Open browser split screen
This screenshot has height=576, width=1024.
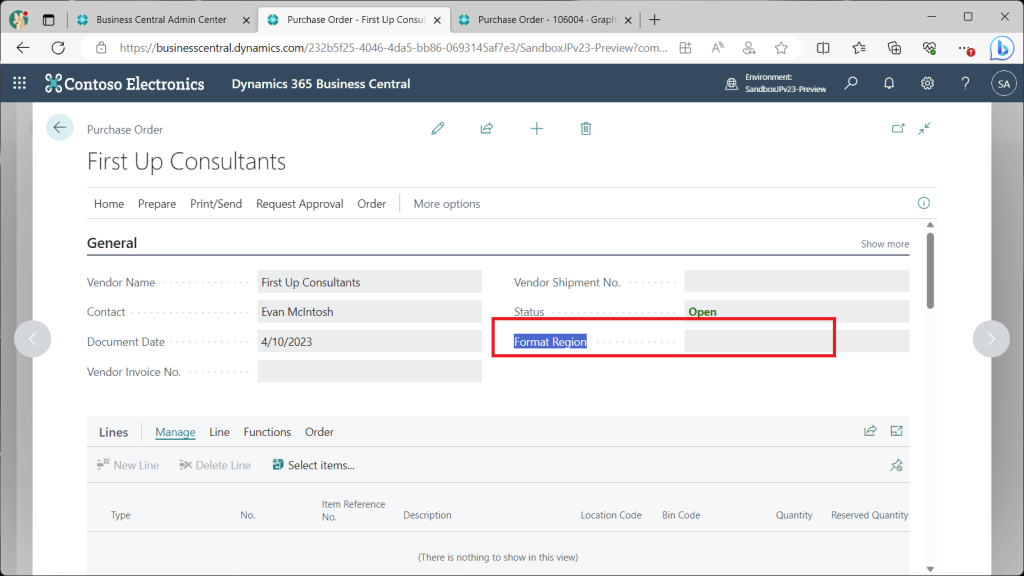[823, 48]
